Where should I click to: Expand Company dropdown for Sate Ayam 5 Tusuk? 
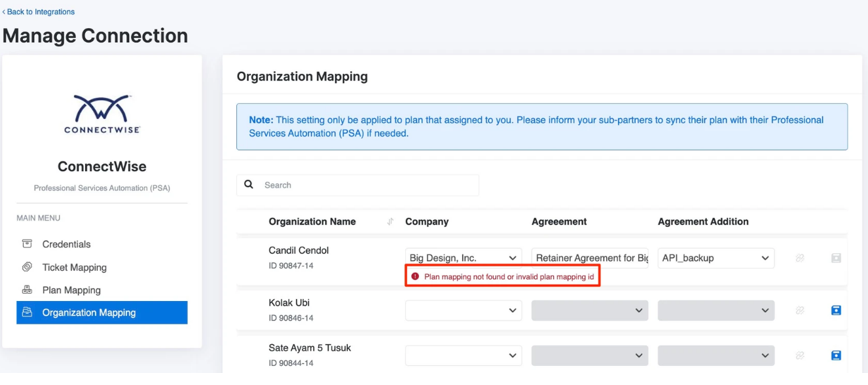tap(463, 355)
